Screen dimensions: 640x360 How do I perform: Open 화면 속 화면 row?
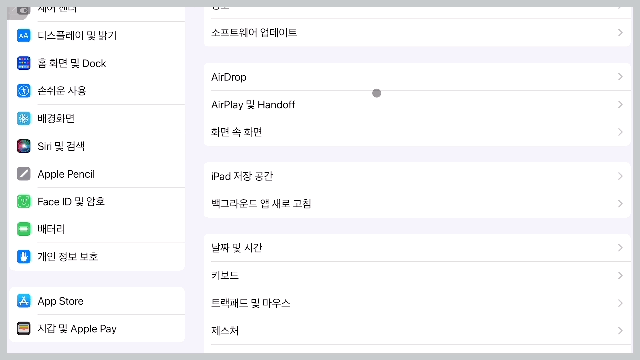click(x=418, y=132)
